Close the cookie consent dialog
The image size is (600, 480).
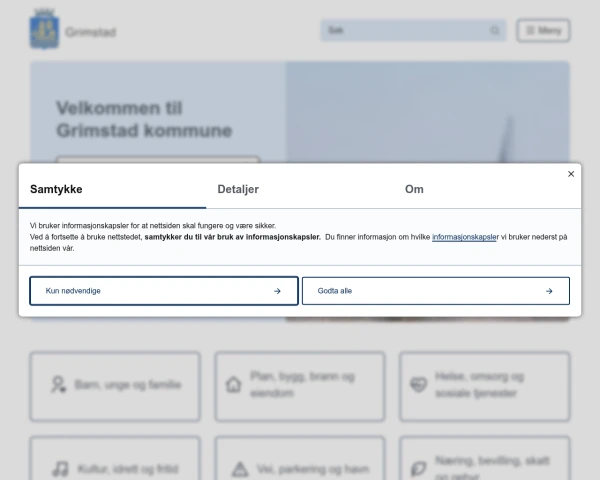pos(571,174)
